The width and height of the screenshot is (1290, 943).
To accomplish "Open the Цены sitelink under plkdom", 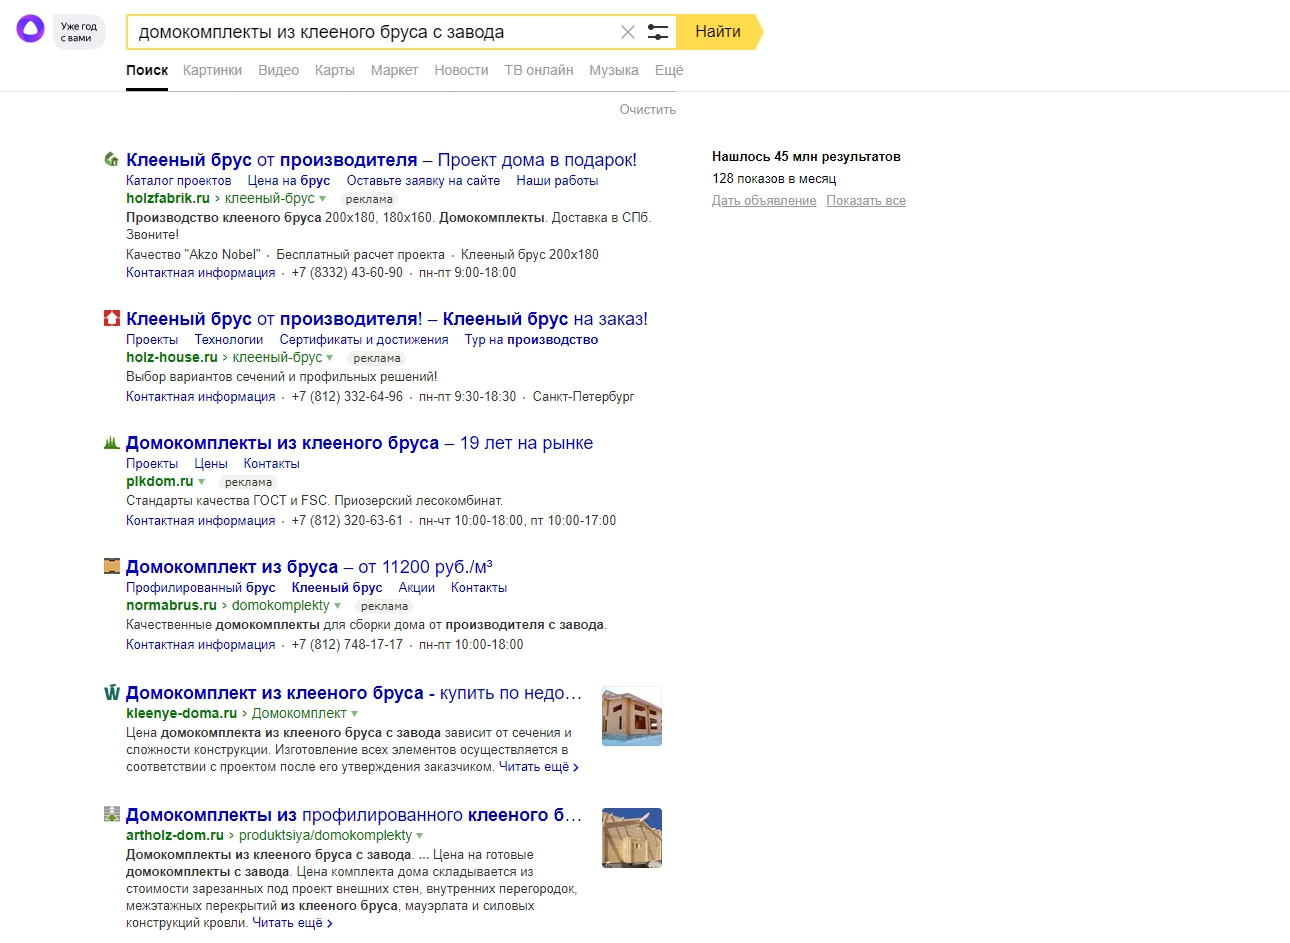I will (211, 464).
